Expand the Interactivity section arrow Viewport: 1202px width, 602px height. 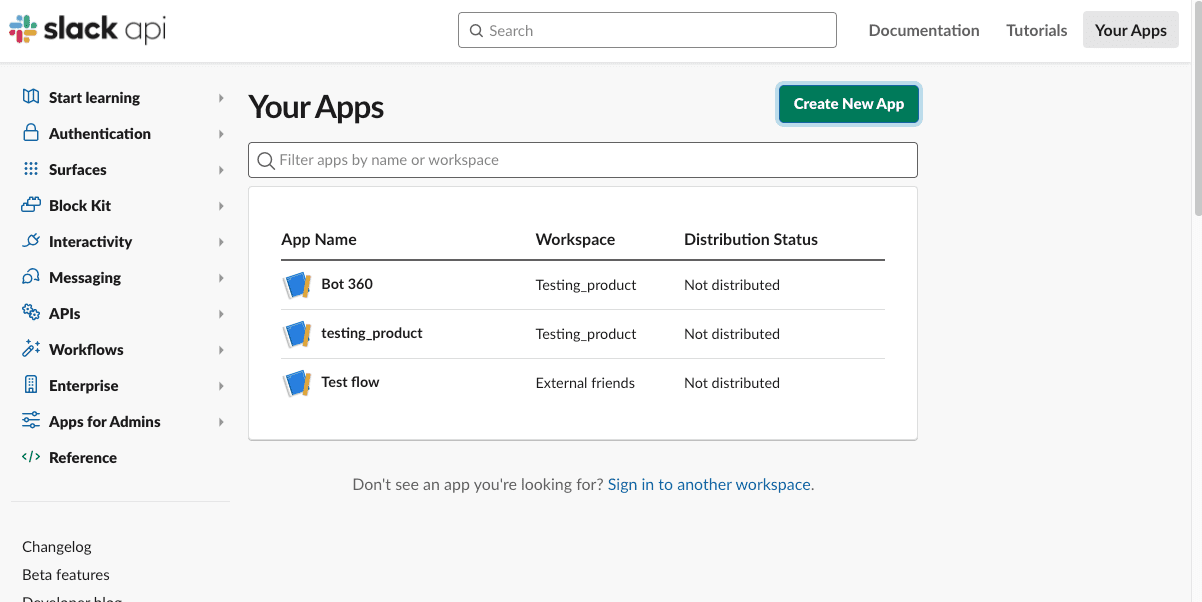click(221, 242)
